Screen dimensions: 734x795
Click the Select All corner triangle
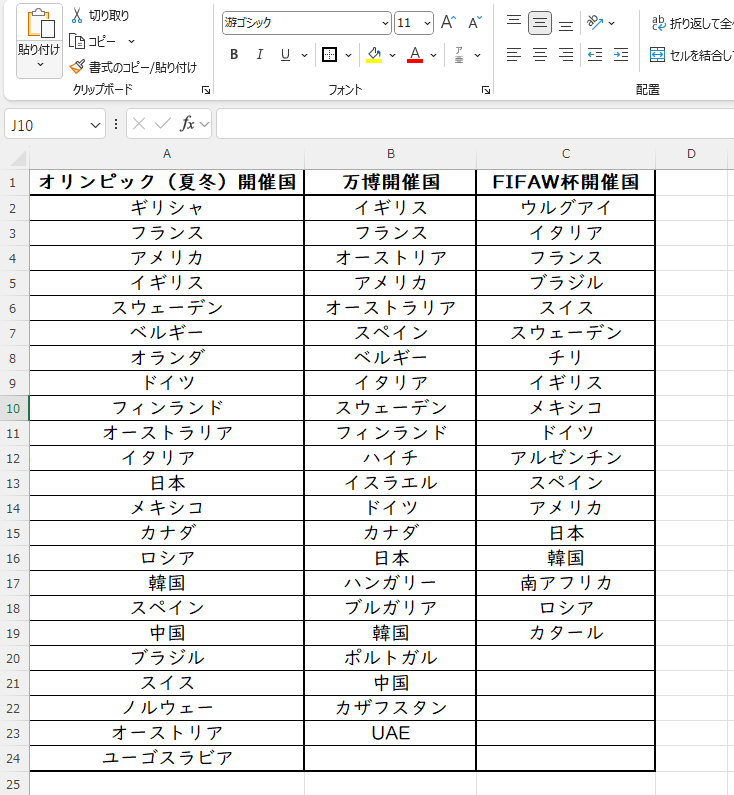click(18, 158)
